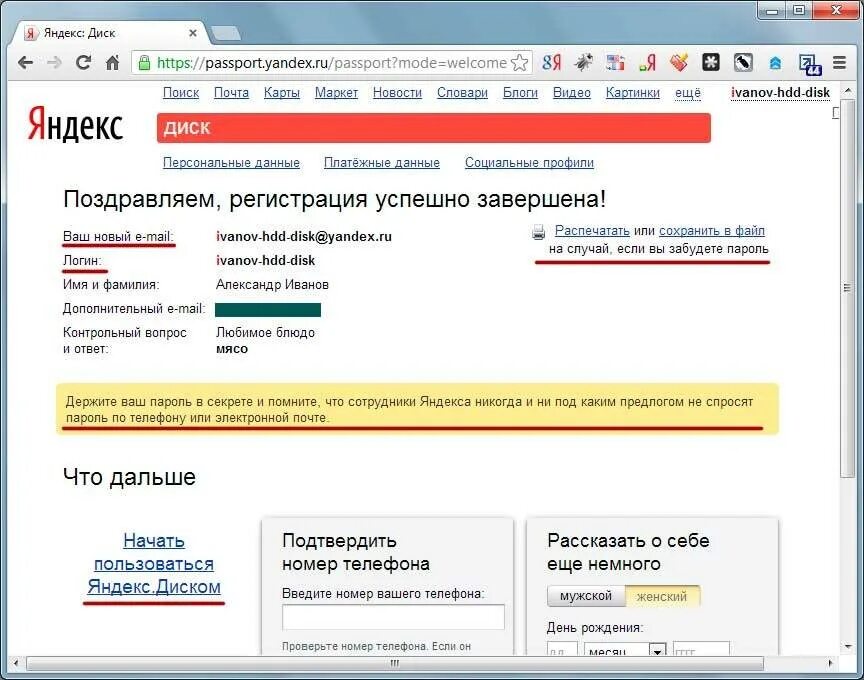
Task: Open the flag-style extension icon
Action: [x=615, y=63]
